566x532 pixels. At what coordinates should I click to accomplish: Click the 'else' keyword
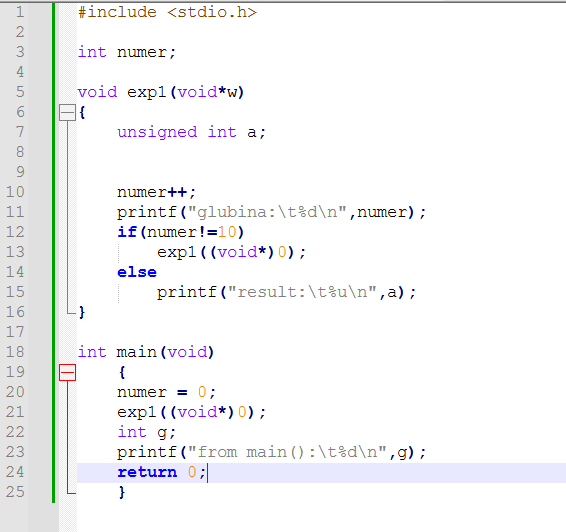(x=137, y=272)
